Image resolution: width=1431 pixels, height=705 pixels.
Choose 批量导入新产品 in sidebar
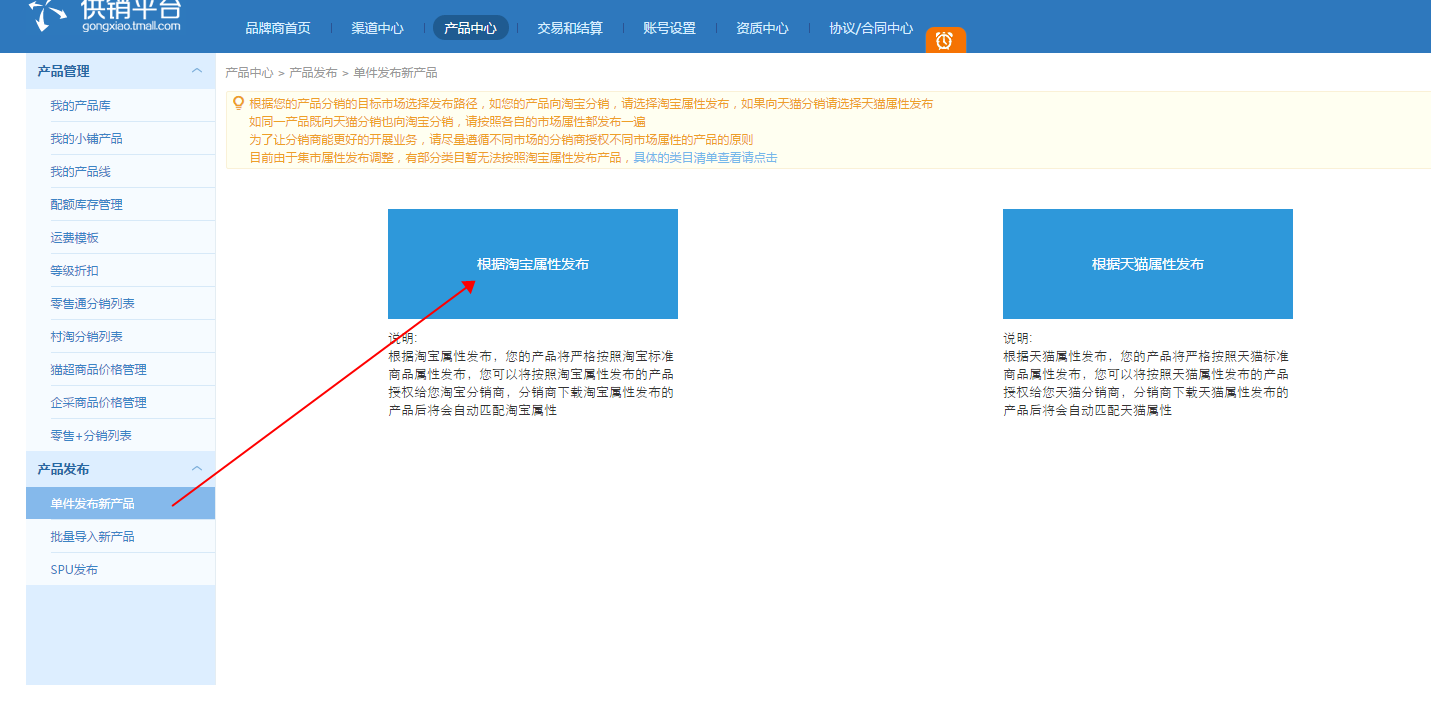(x=92, y=537)
